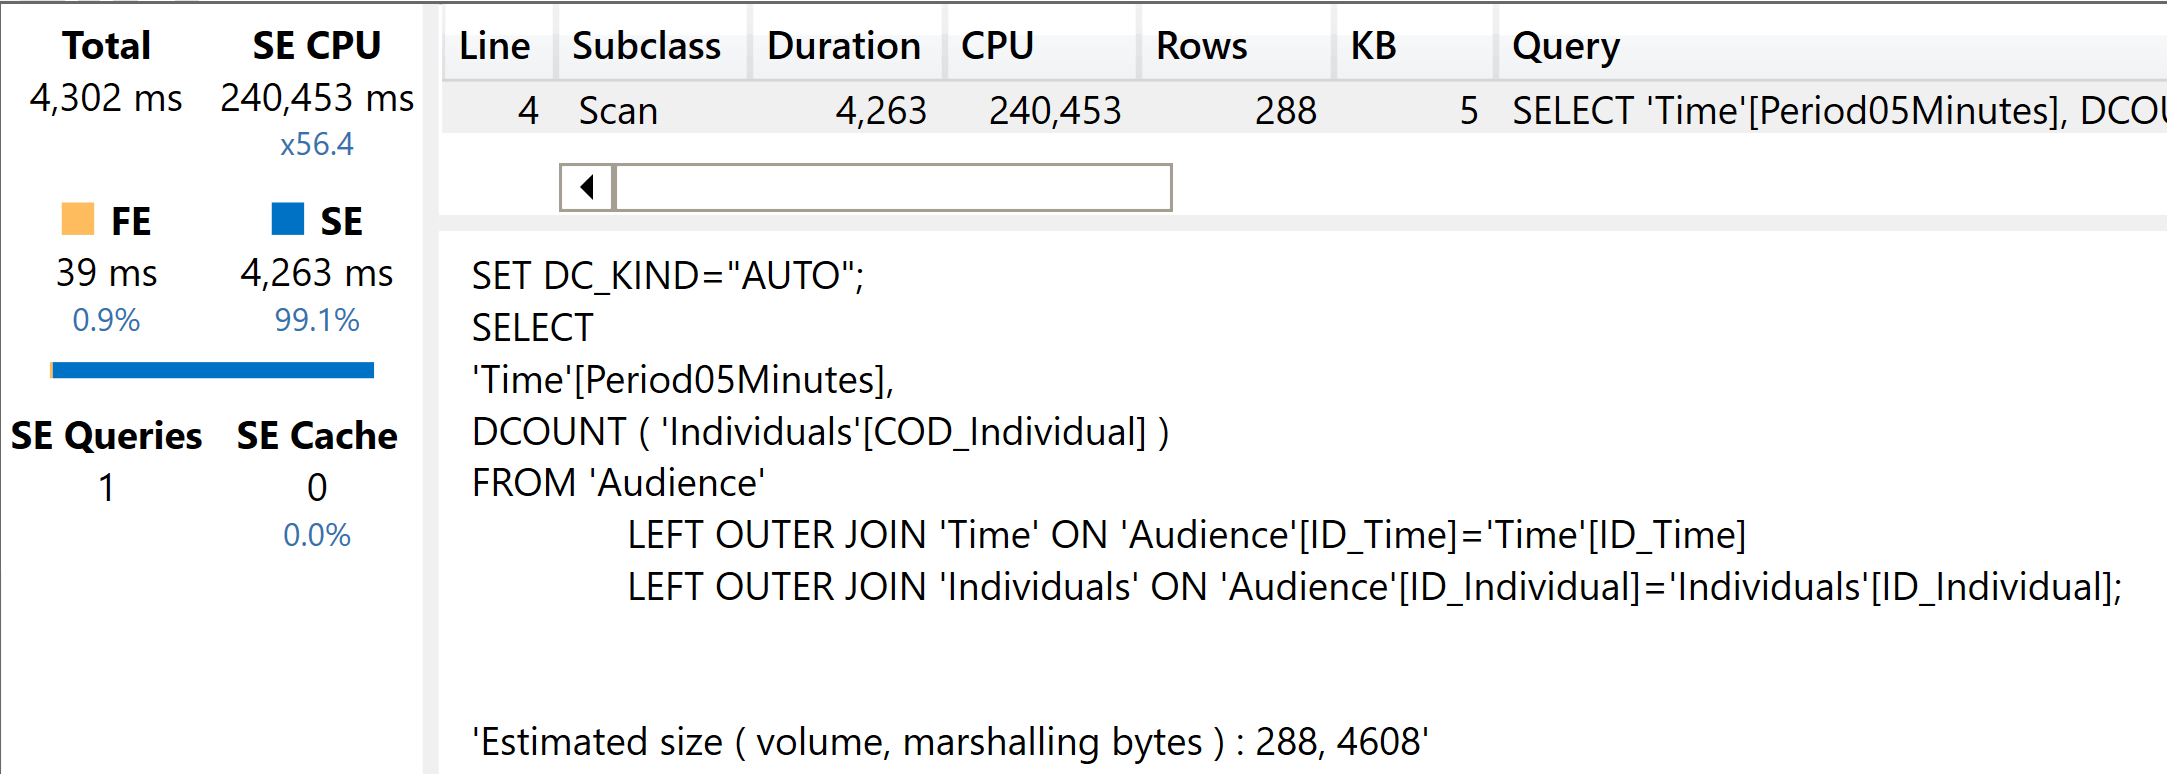Click the scroll left arrow button
Image resolution: width=2167 pixels, height=774 pixels.
(587, 187)
